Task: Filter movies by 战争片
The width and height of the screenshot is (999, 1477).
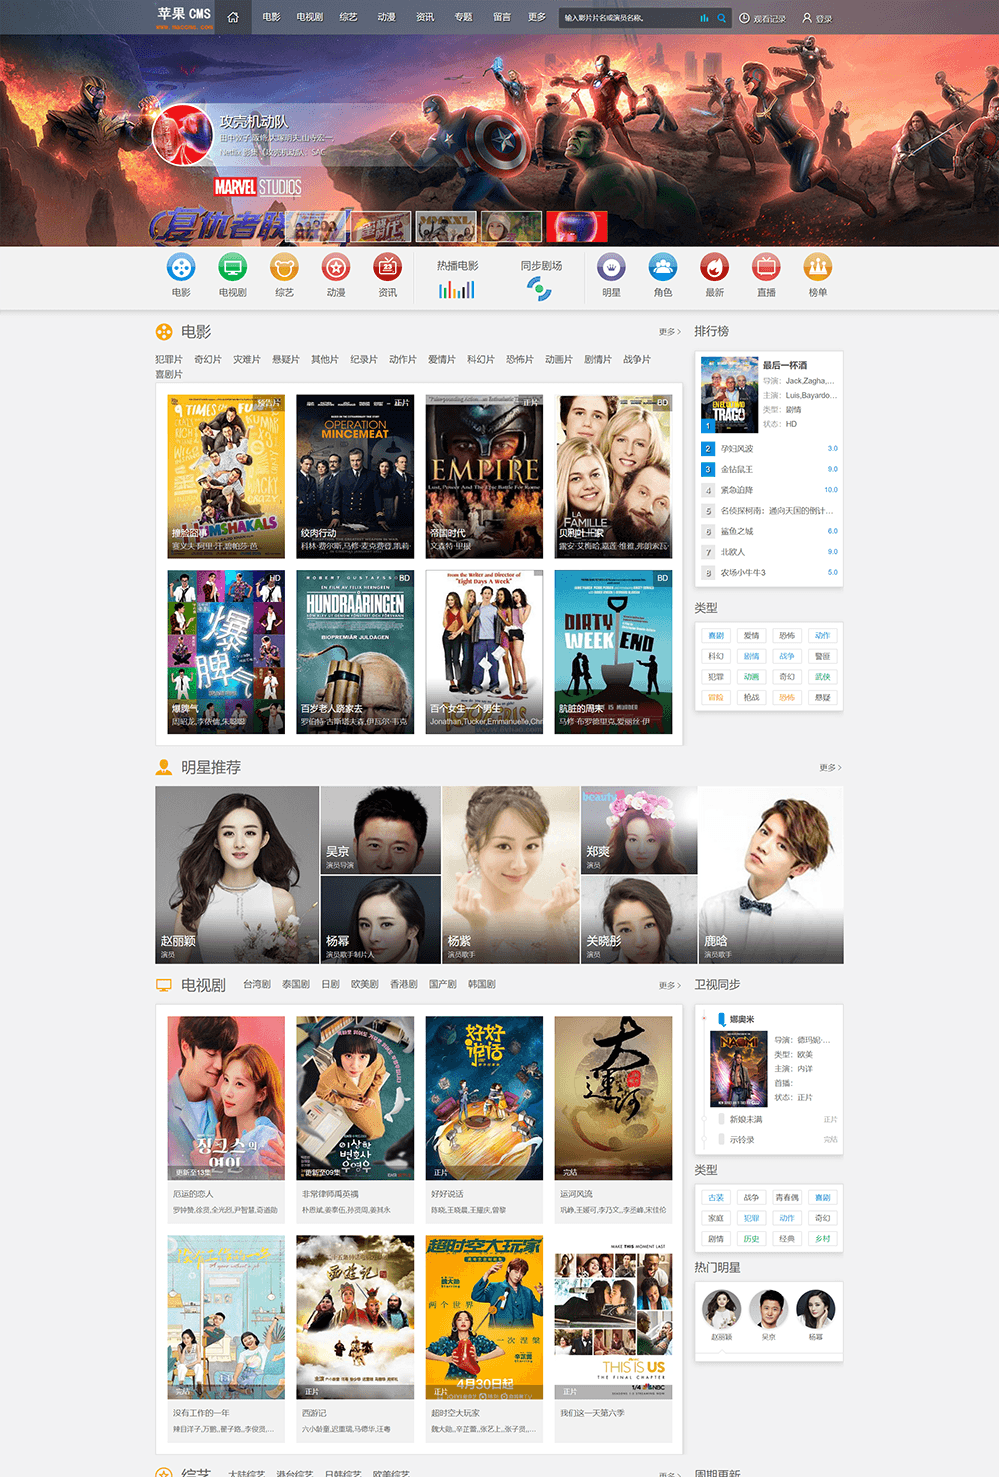Action: pos(637,359)
